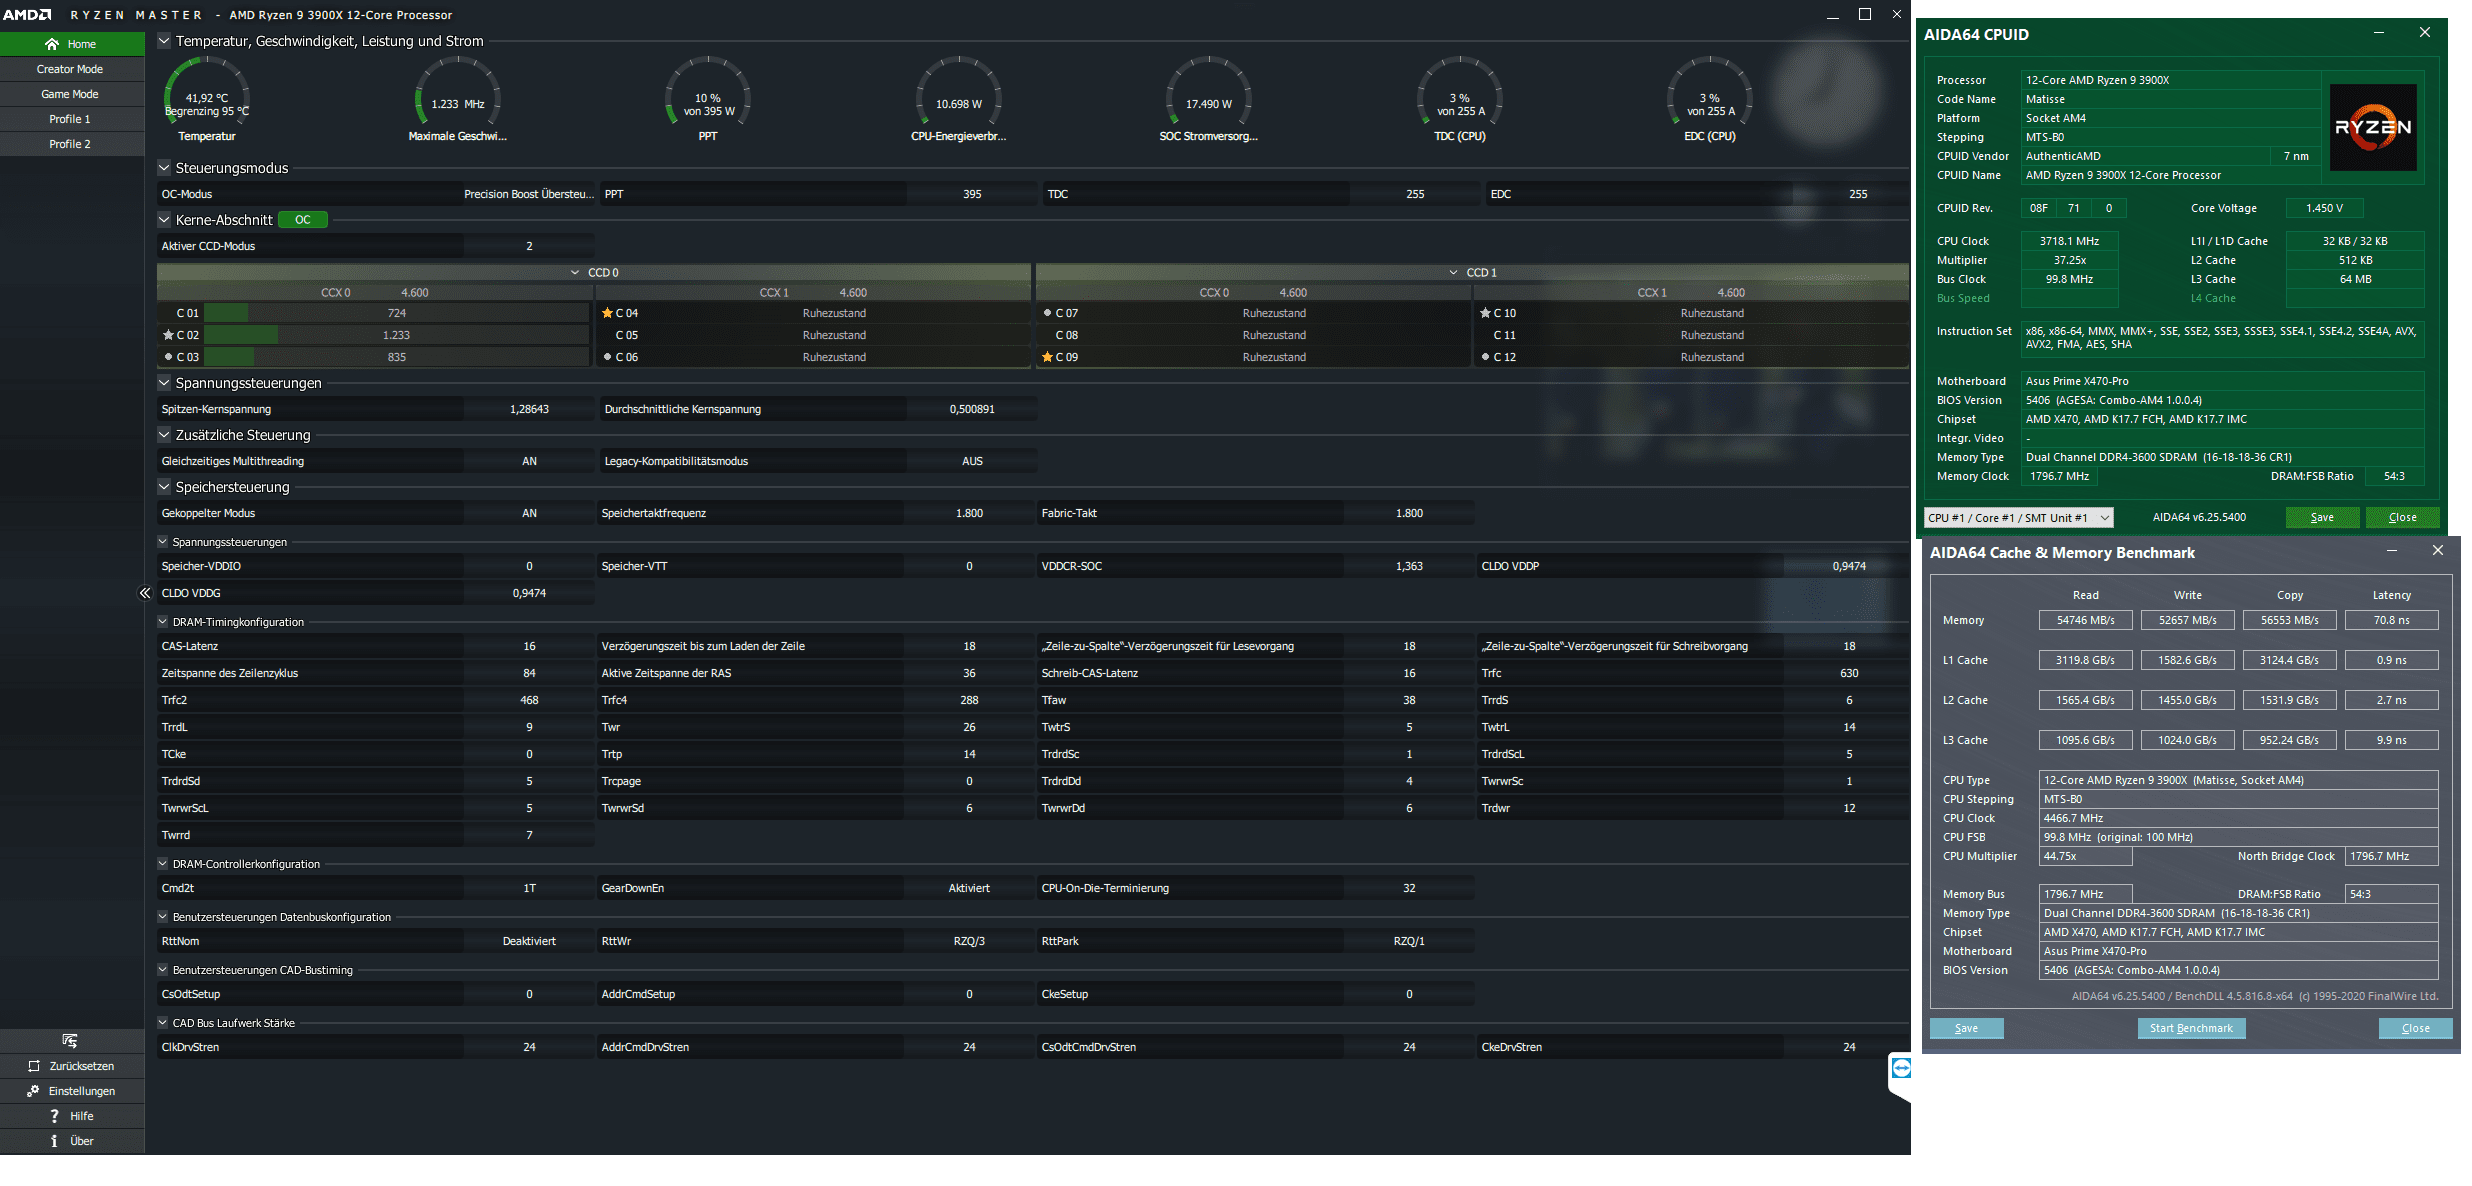Screen dimensions: 2472x1186
Task: Click the dot marker on core C 07
Action: click(1047, 313)
